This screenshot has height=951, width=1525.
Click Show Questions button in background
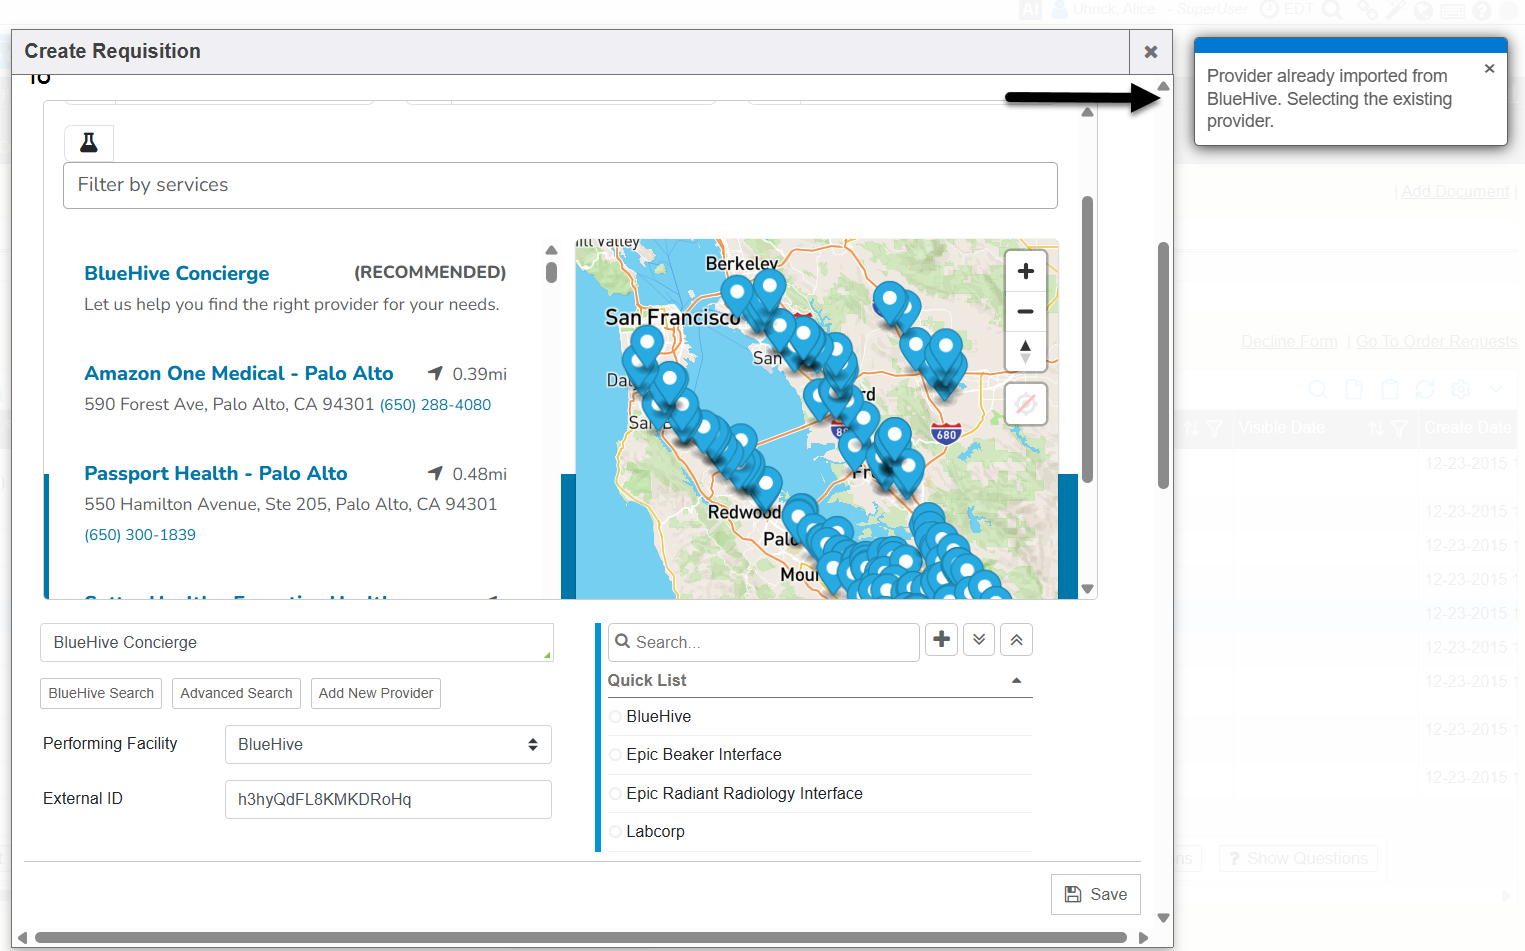[1298, 859]
